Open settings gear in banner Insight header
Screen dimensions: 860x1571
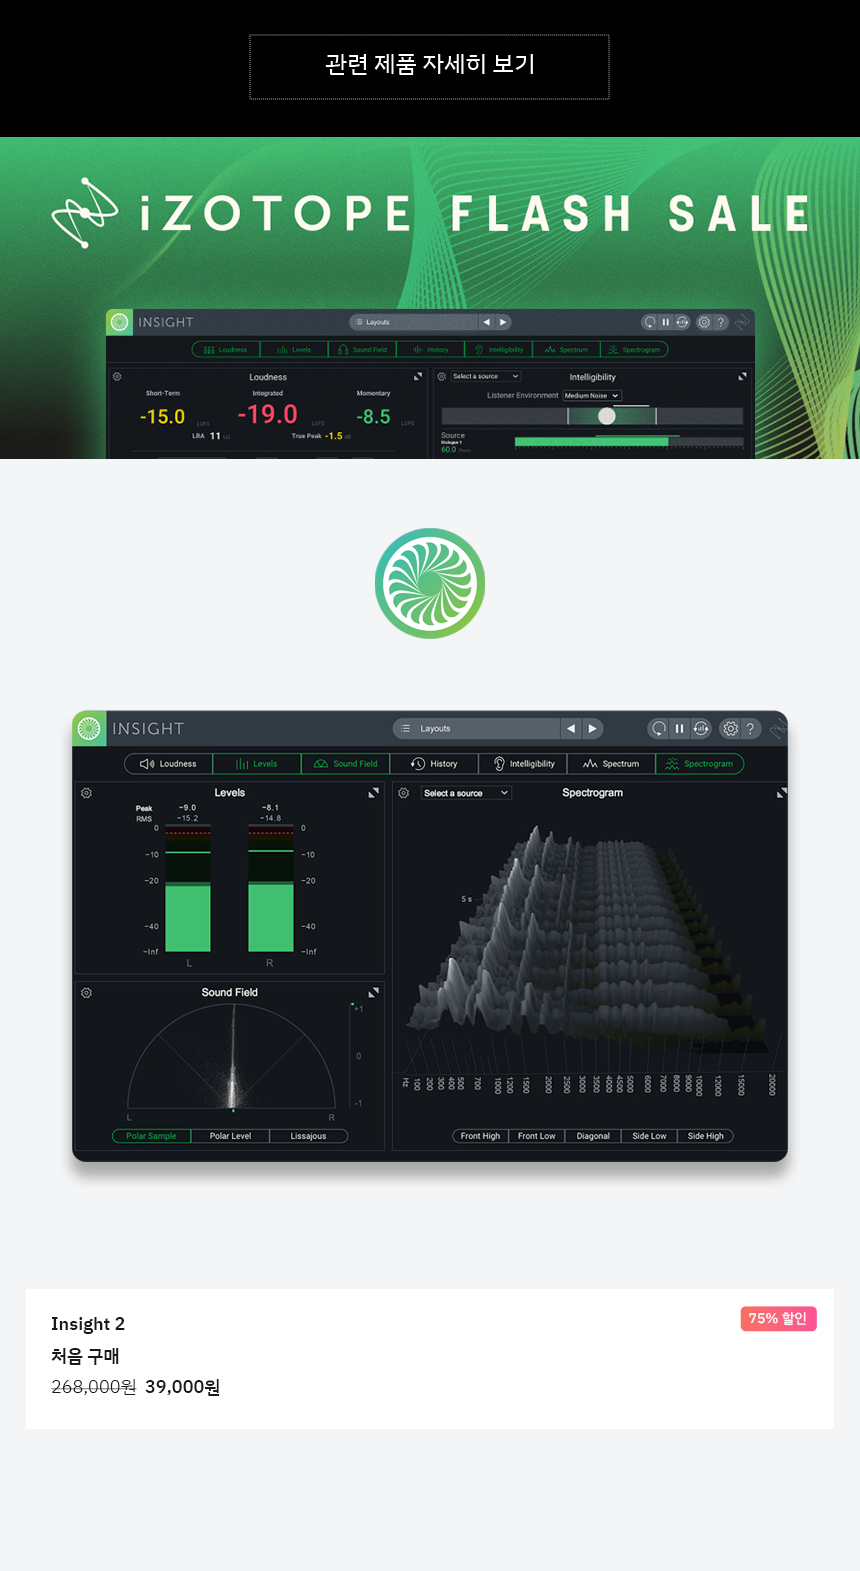(704, 322)
